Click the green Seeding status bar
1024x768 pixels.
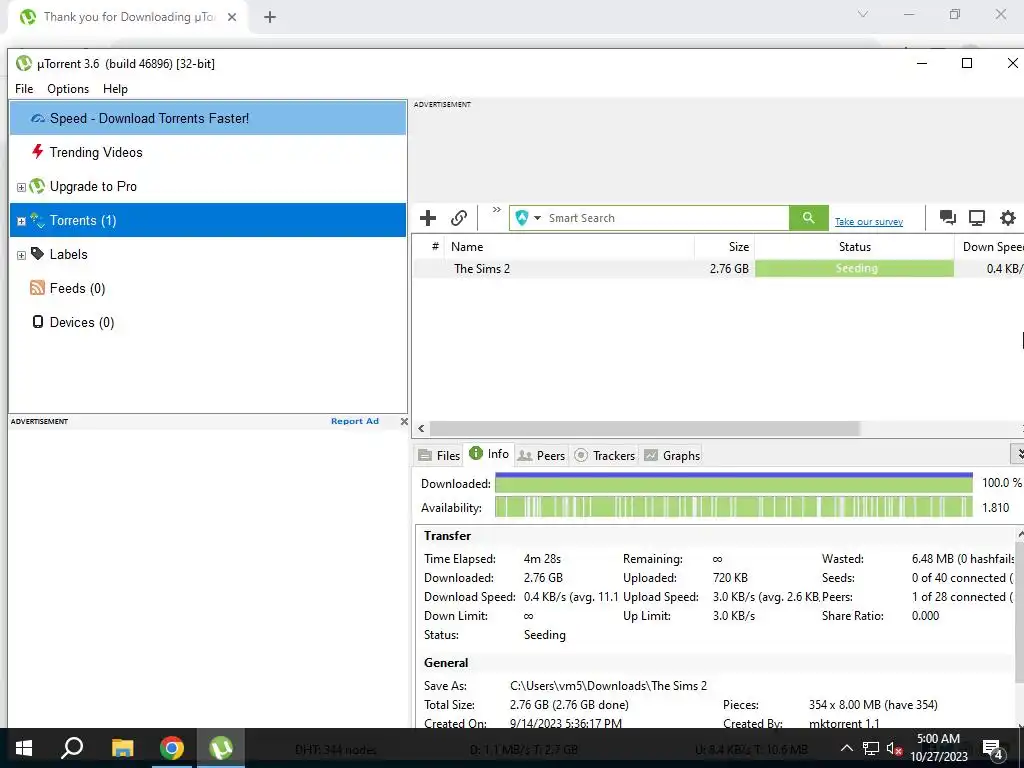click(854, 268)
